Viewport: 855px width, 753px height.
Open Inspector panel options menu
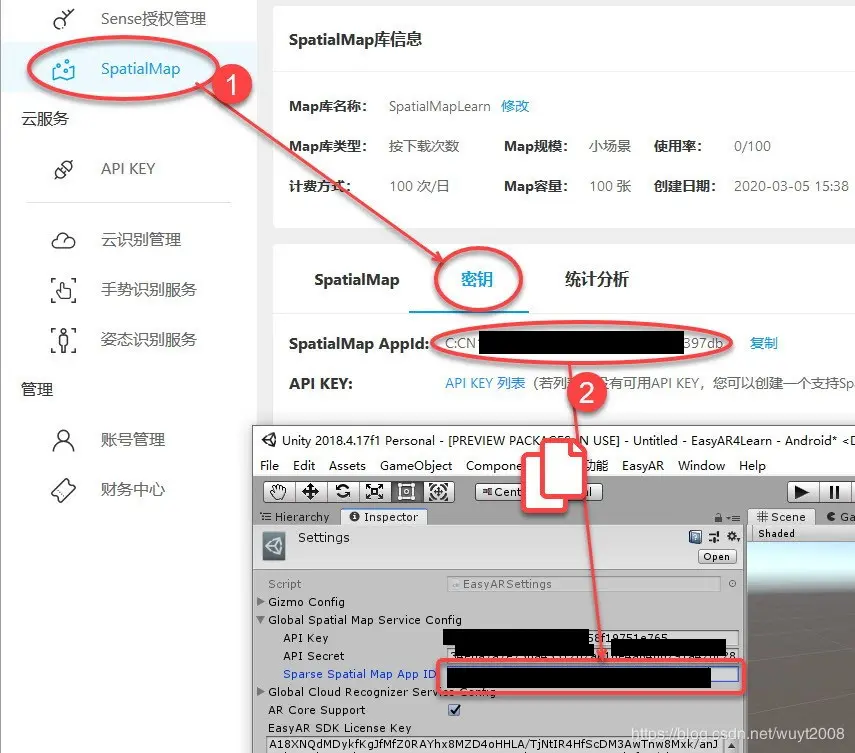(734, 518)
